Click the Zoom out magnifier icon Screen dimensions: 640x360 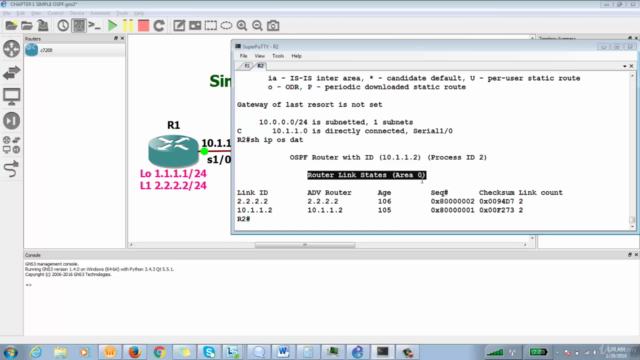click(257, 26)
